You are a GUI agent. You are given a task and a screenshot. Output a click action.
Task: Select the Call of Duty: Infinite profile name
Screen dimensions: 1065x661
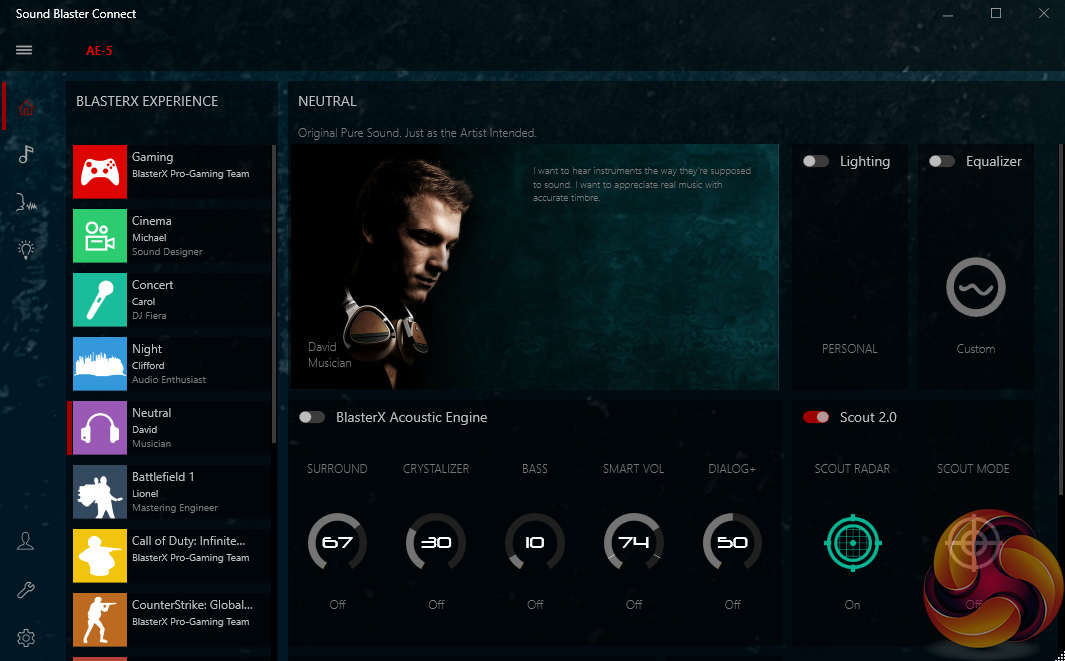click(x=188, y=541)
